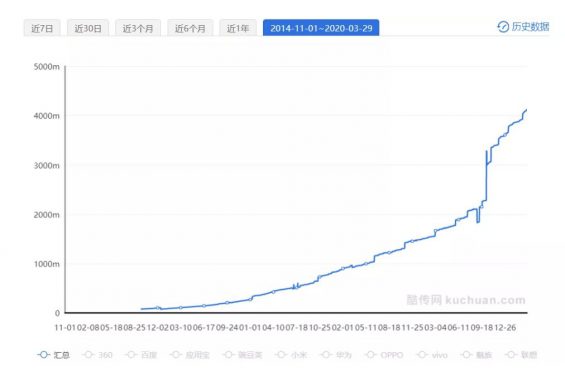565x381 pixels.
Task: Show the 华为 legend series
Action: tap(336, 355)
